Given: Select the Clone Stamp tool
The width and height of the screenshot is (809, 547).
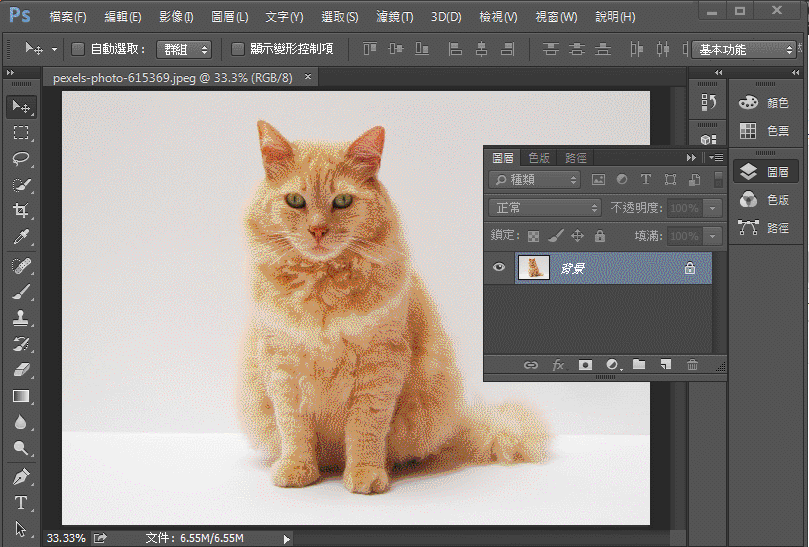Looking at the screenshot, I should [x=21, y=318].
